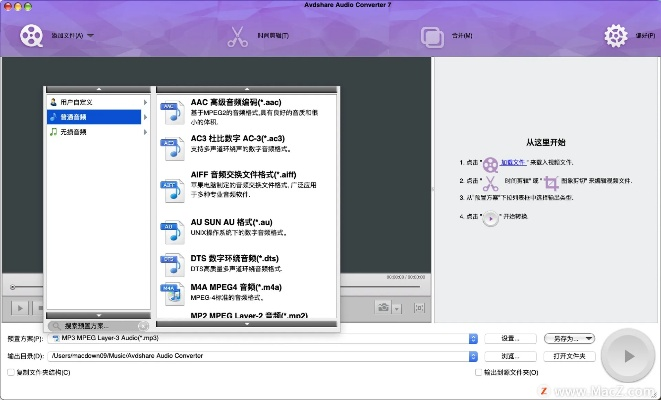Click the category list scroll-up arrow bar
Viewport: 661px width, 400px height.
pyautogui.click(x=98, y=89)
